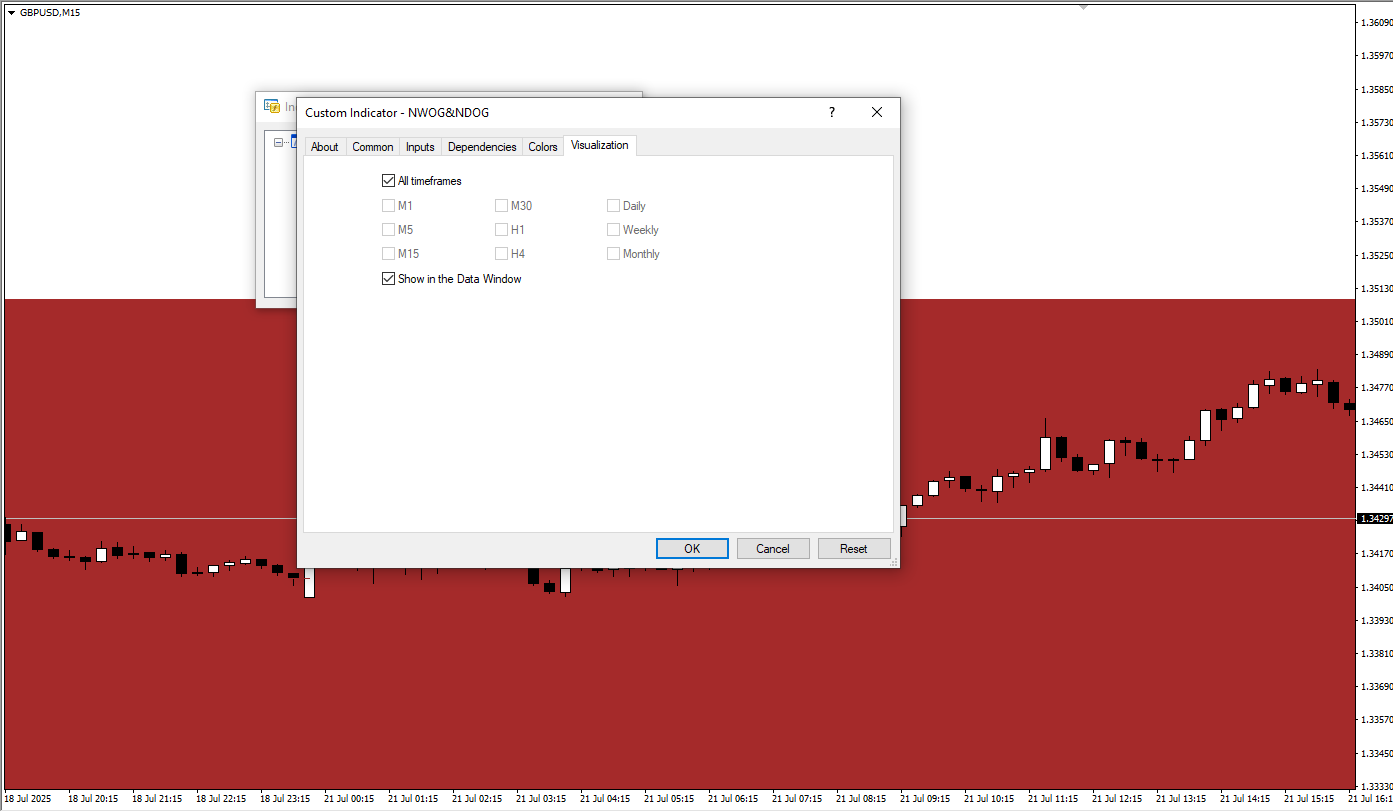Open the Colors tab

click(x=543, y=147)
